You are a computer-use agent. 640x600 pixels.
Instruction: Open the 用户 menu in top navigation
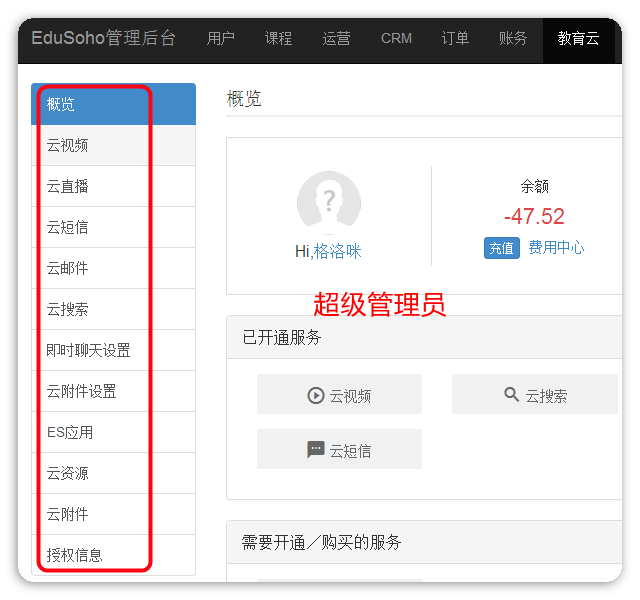click(x=220, y=38)
